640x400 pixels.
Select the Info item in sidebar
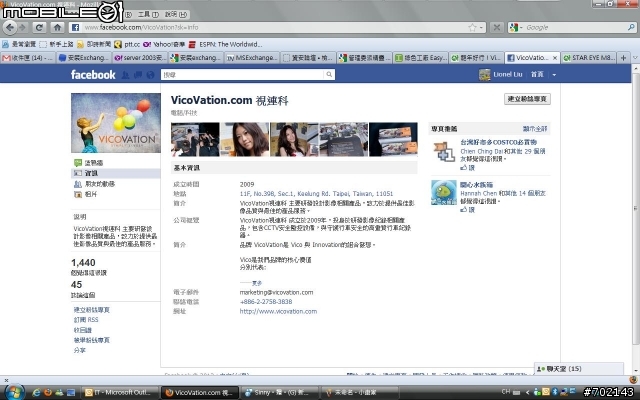coord(116,173)
